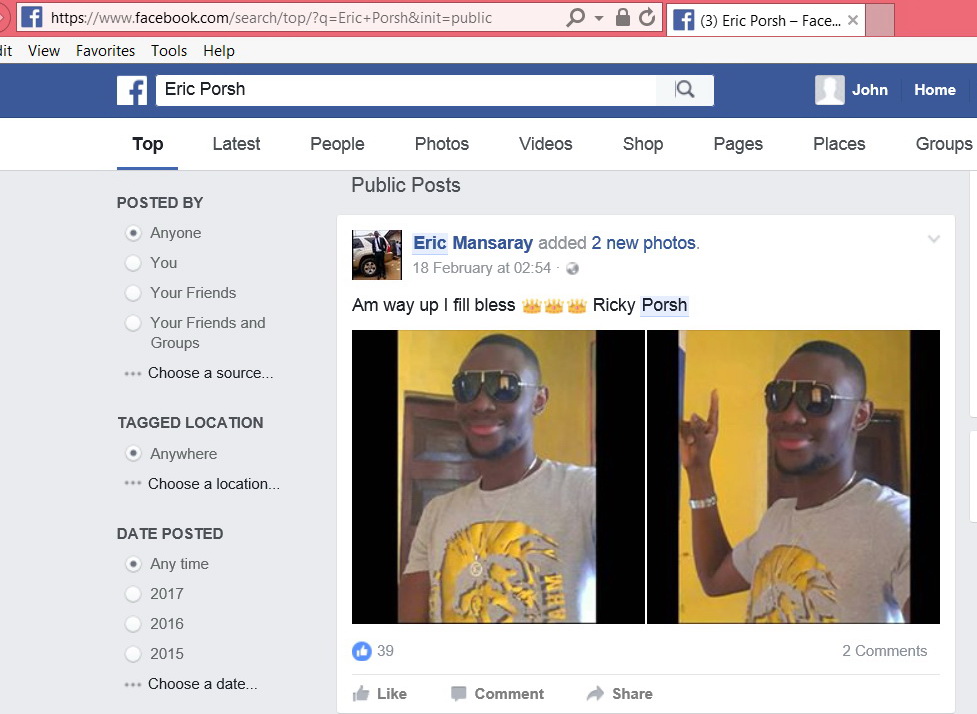Open the right photo with raised hand

click(x=793, y=477)
